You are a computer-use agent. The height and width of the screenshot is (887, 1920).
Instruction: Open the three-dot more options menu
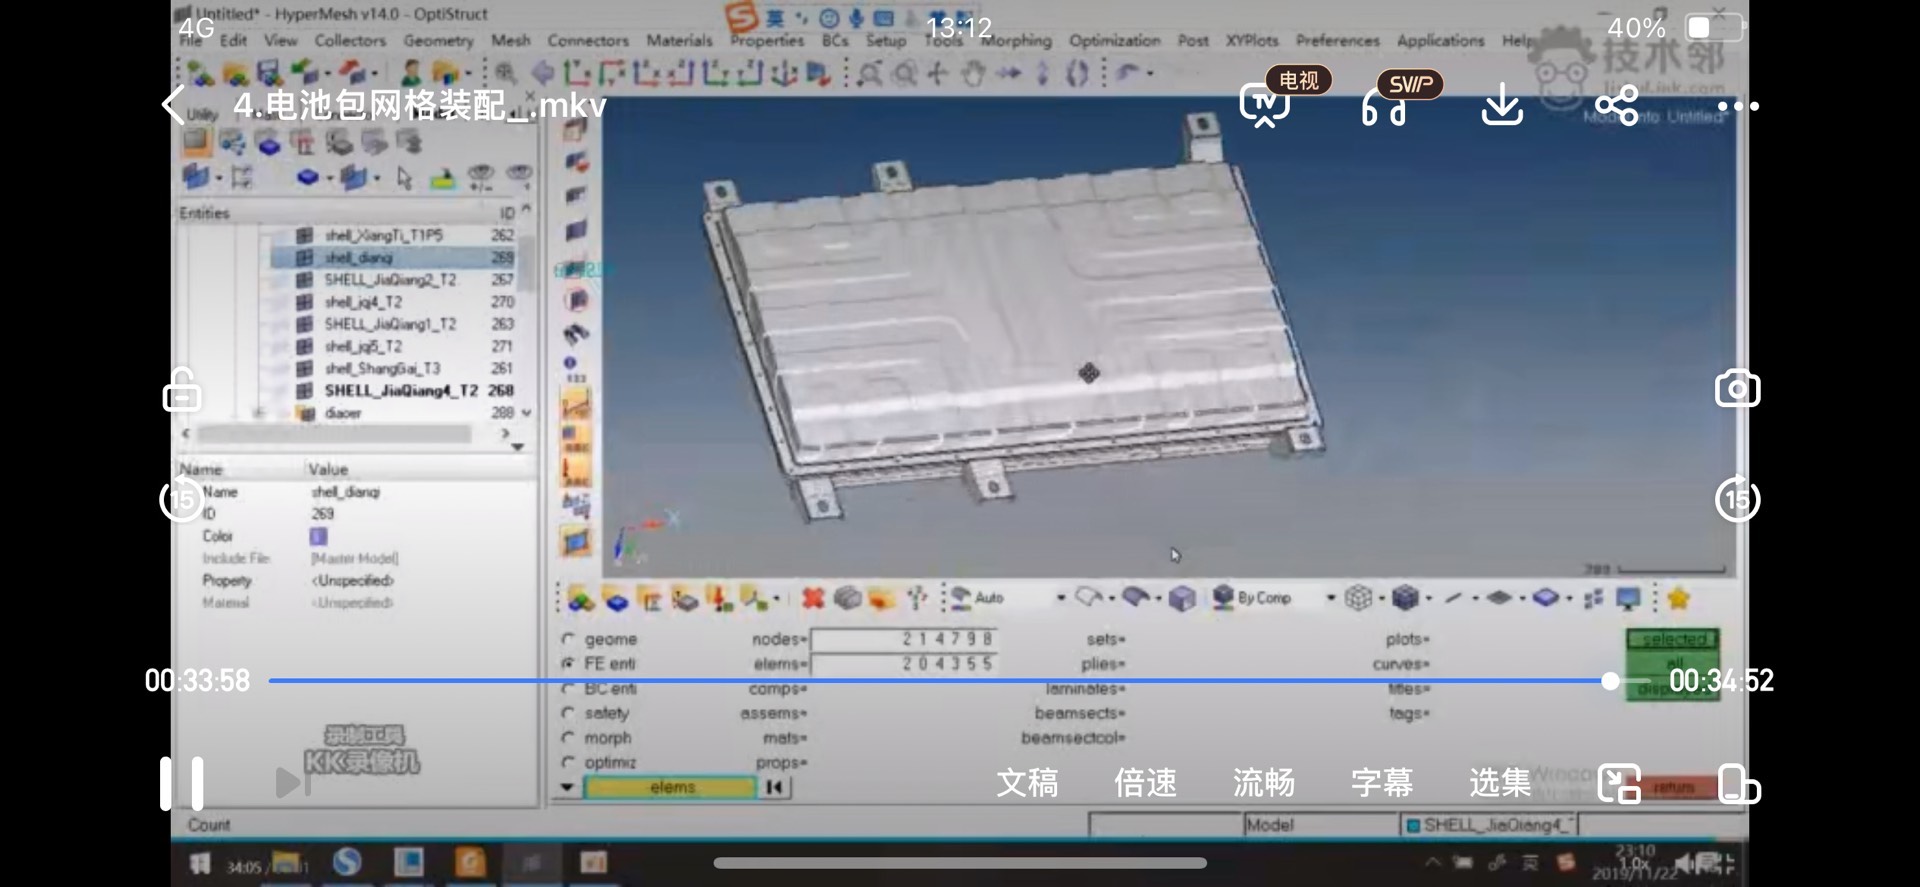tap(1738, 106)
